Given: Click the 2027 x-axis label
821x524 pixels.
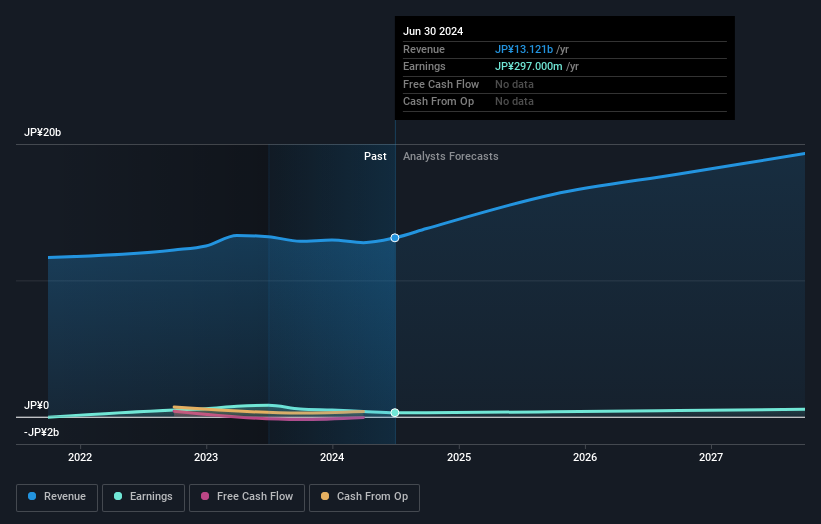Looking at the screenshot, I should click(x=711, y=458).
